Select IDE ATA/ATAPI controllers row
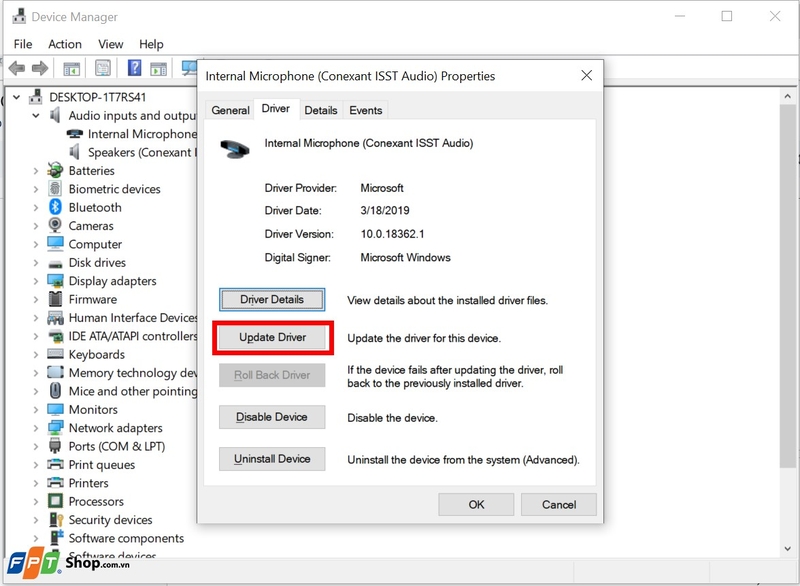Viewport: 800px width, 586px height. click(122, 336)
